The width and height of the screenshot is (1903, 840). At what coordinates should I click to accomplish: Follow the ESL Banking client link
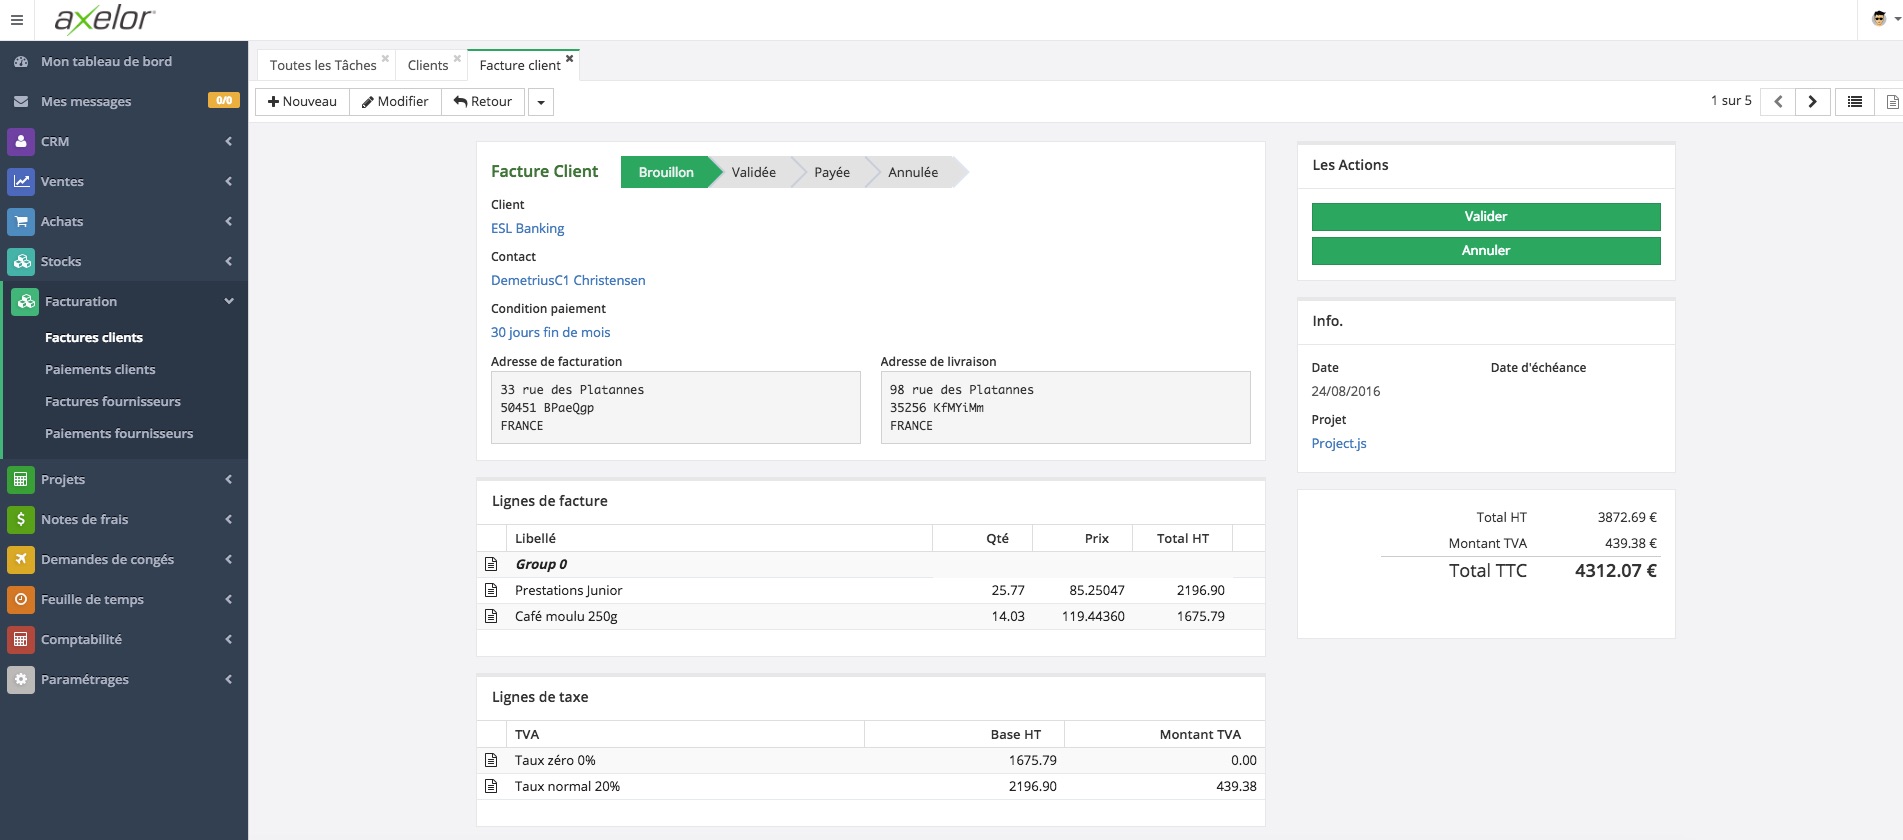tap(527, 228)
